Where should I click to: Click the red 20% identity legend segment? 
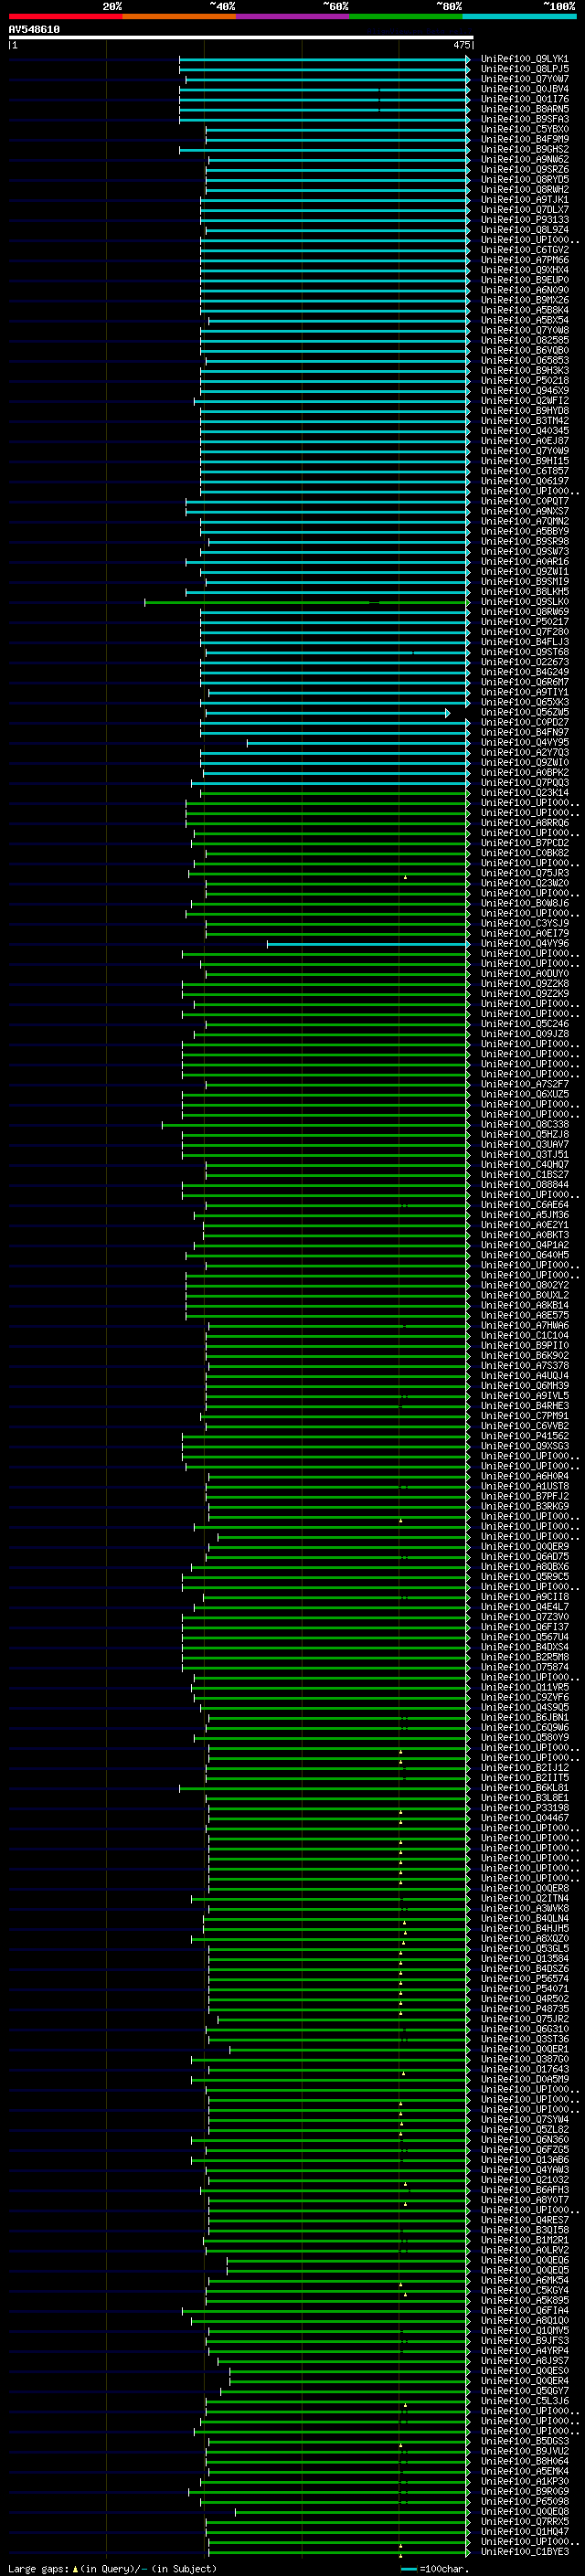pyautogui.click(x=65, y=16)
